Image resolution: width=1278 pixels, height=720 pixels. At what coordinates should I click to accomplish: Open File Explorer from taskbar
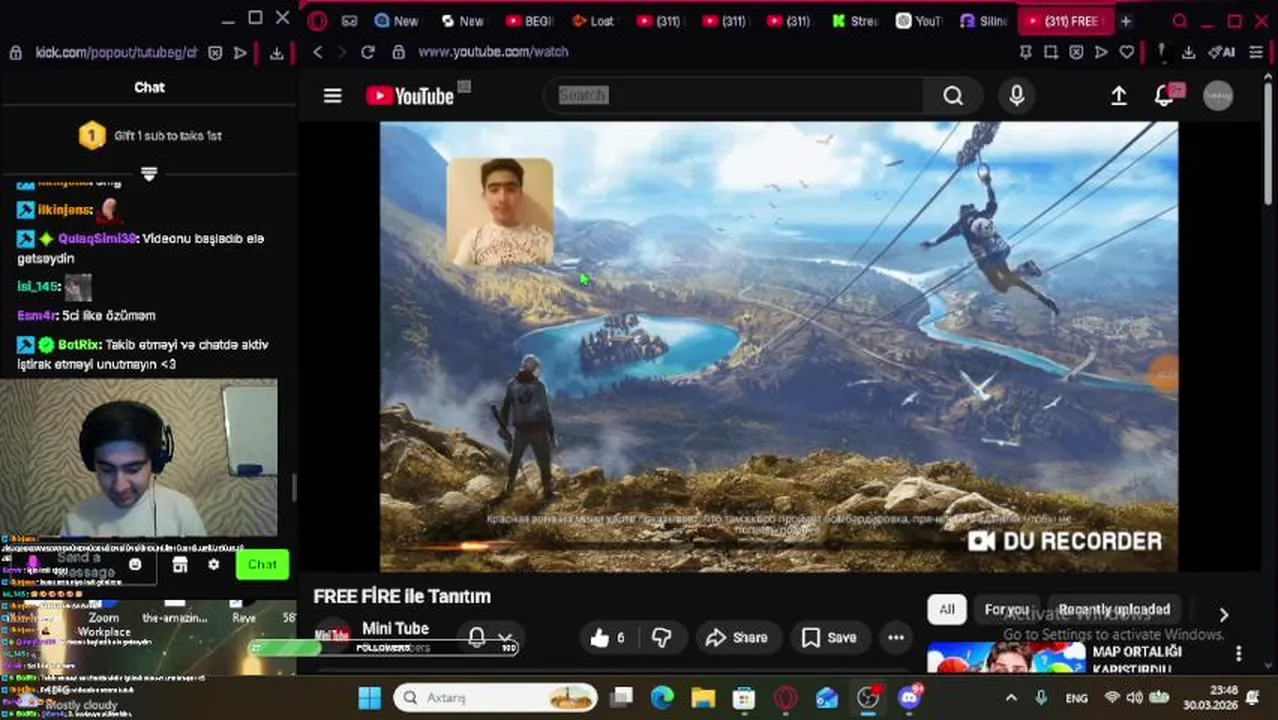[x=703, y=697]
